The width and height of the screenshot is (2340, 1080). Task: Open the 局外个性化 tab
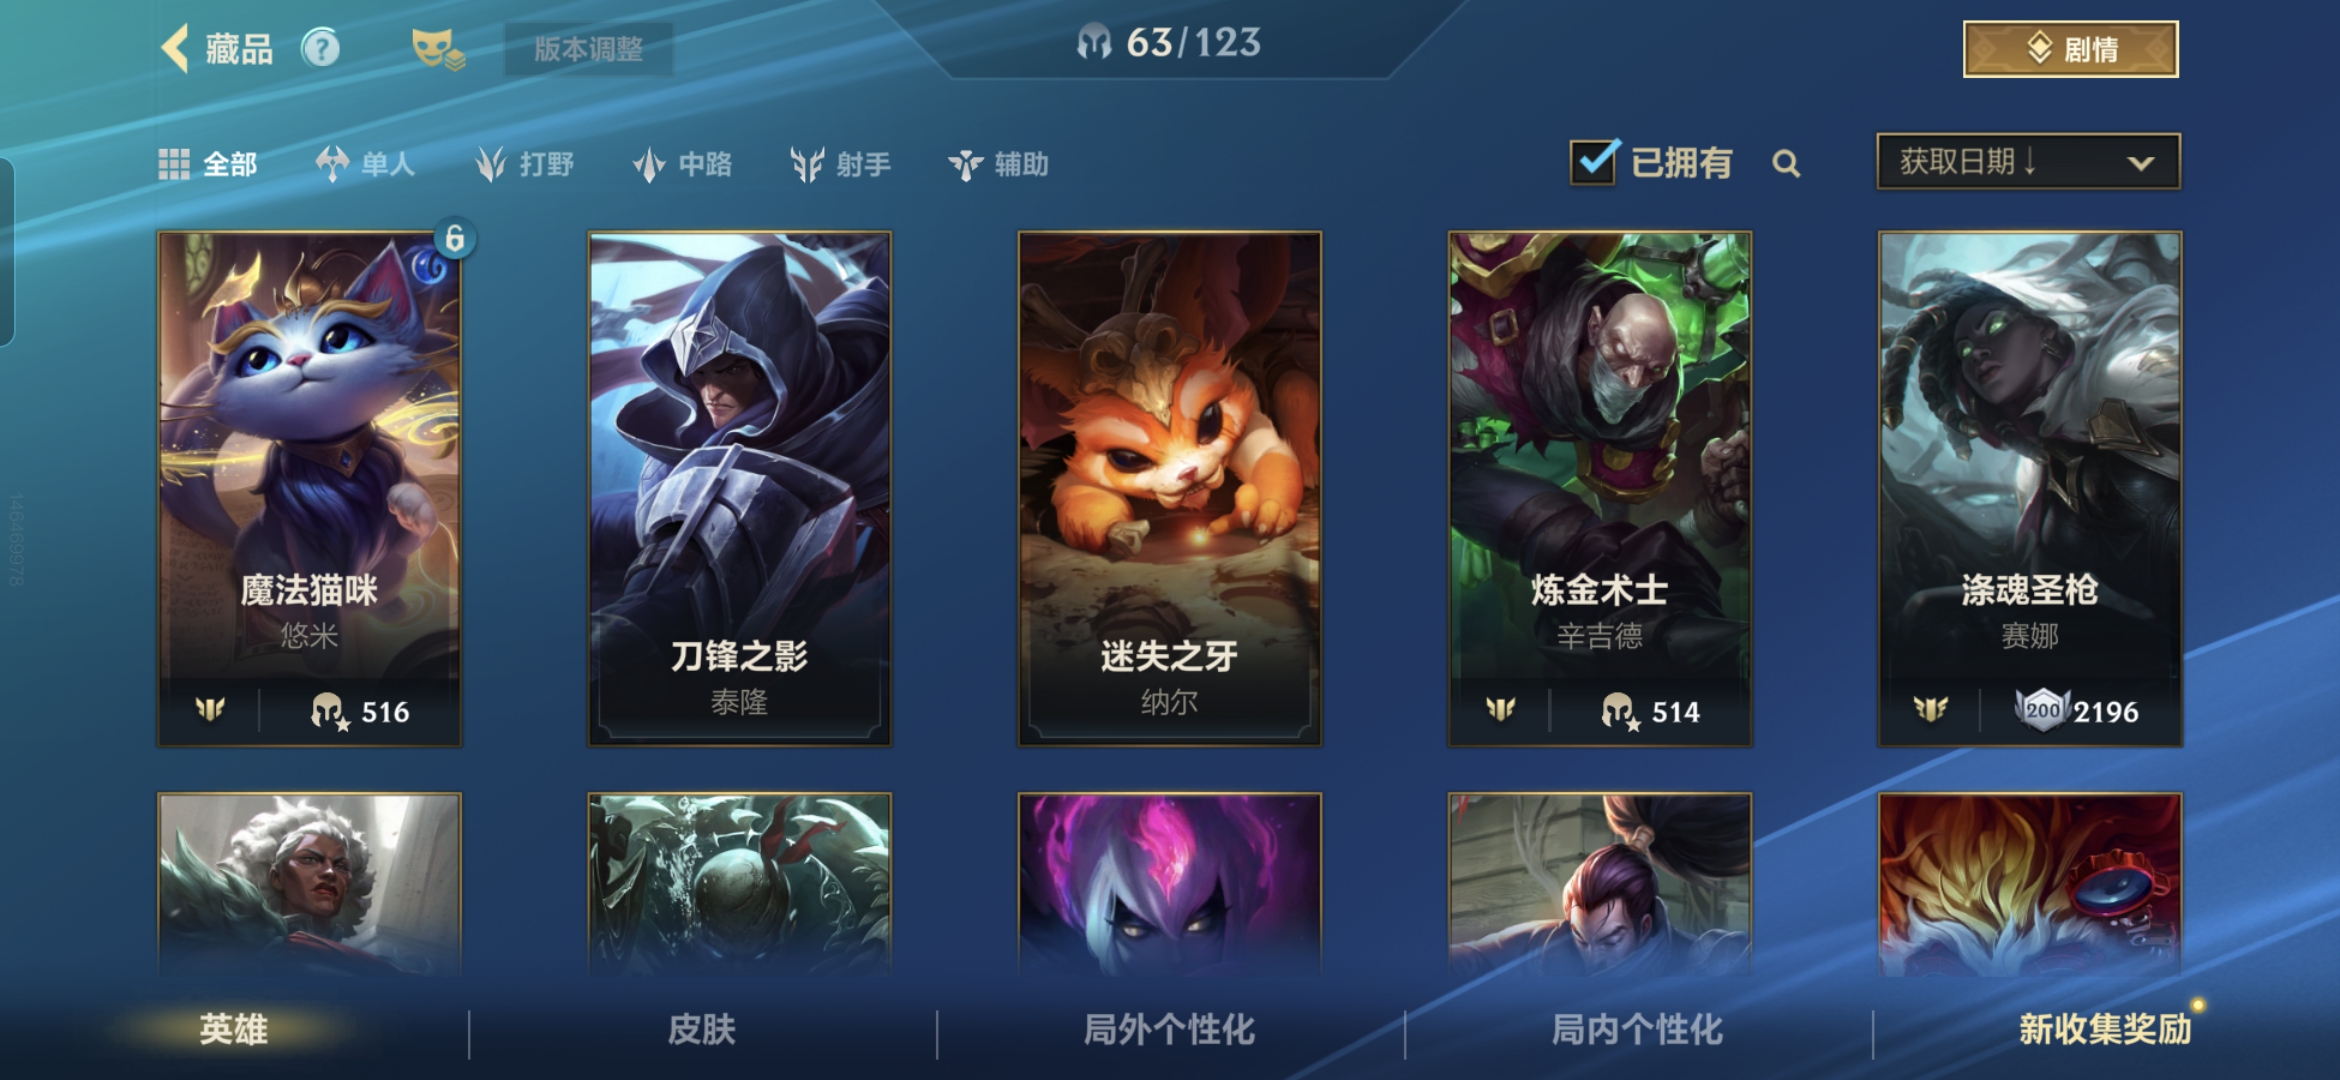(1169, 1029)
